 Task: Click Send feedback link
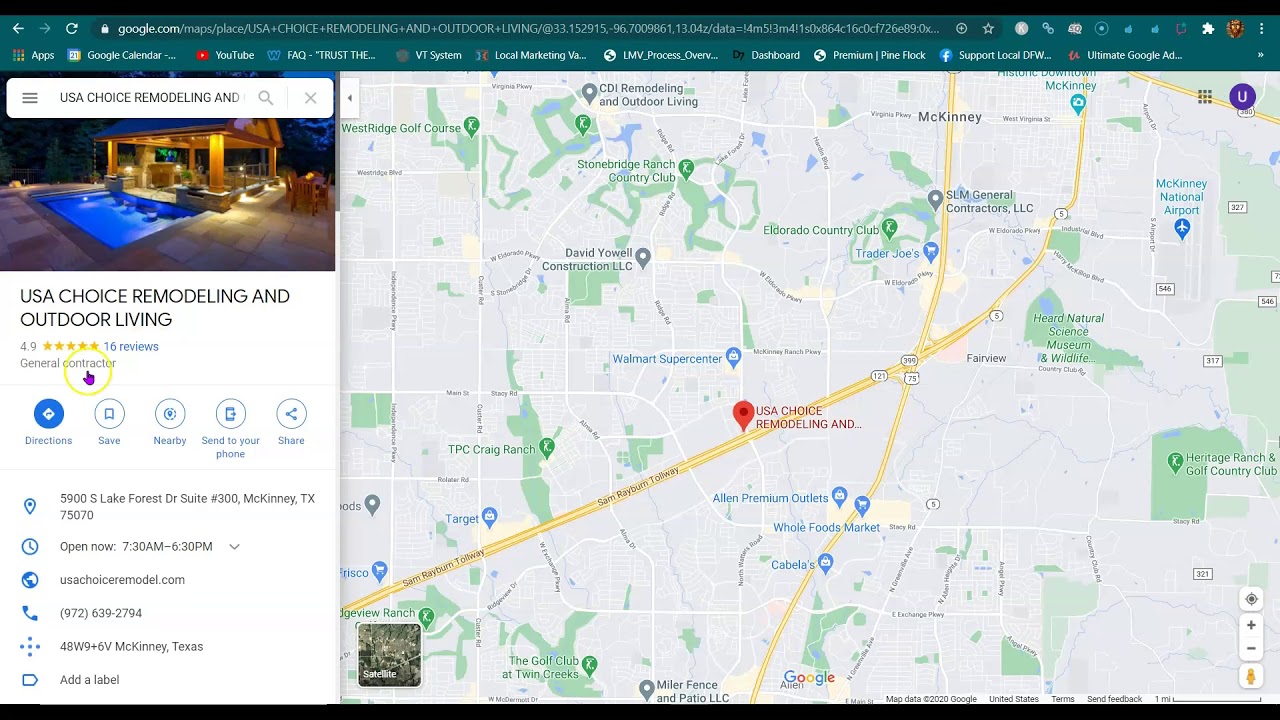tap(1114, 699)
